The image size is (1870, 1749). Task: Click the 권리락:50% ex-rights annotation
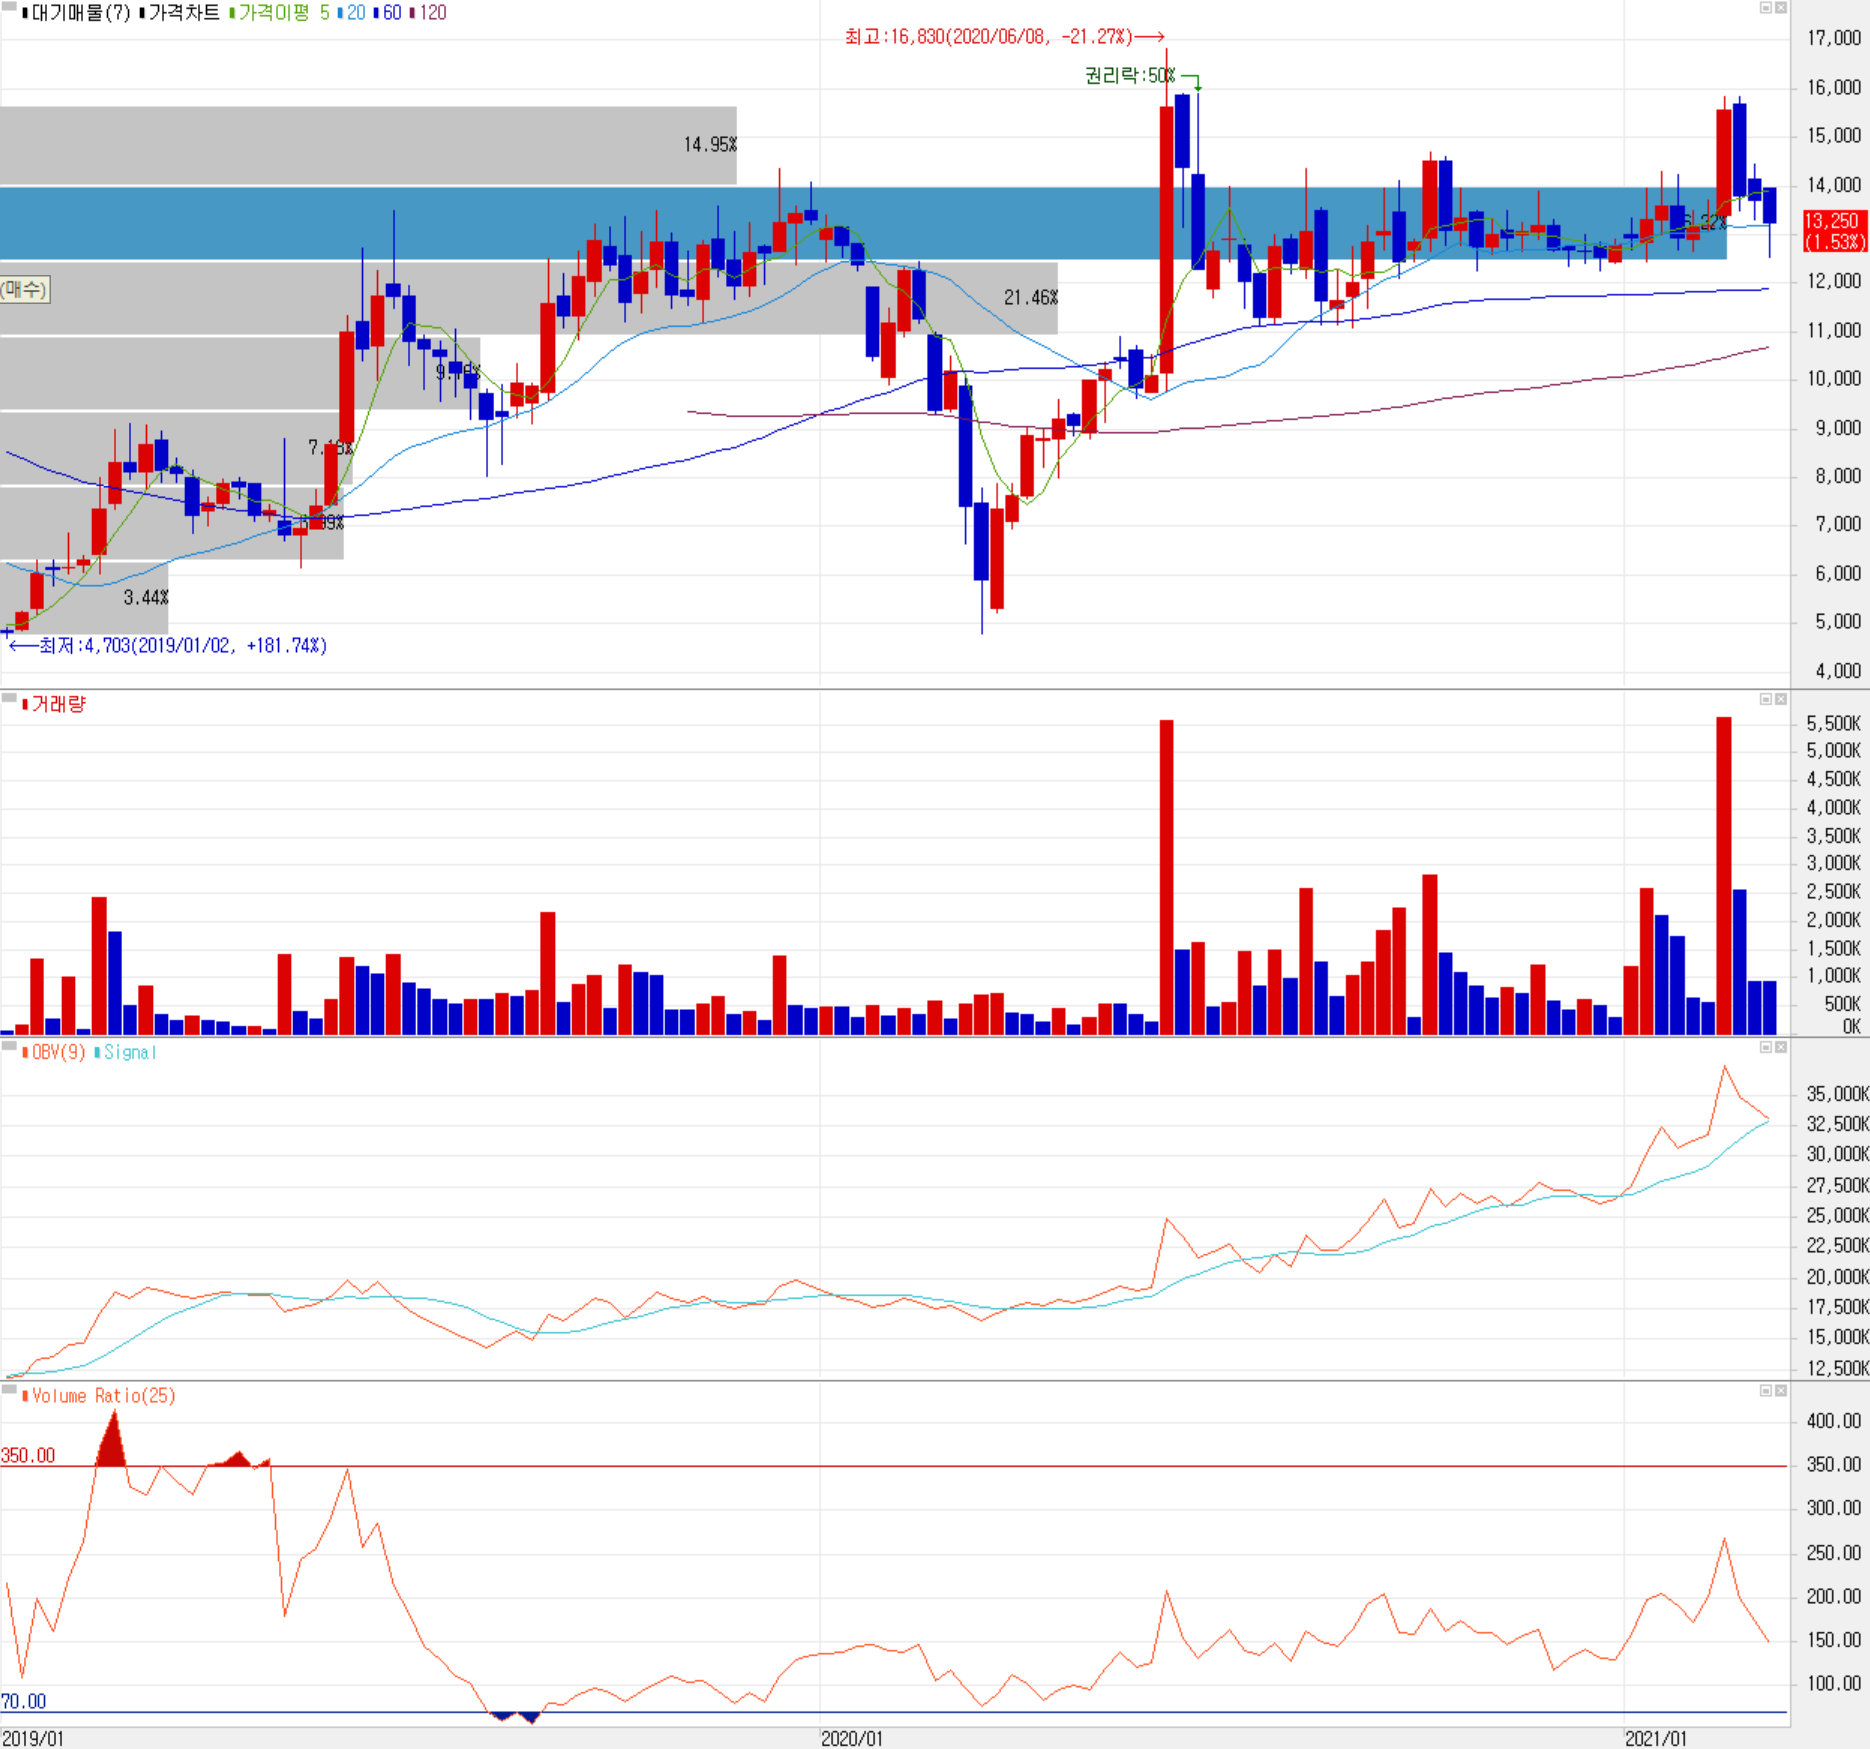click(1131, 76)
